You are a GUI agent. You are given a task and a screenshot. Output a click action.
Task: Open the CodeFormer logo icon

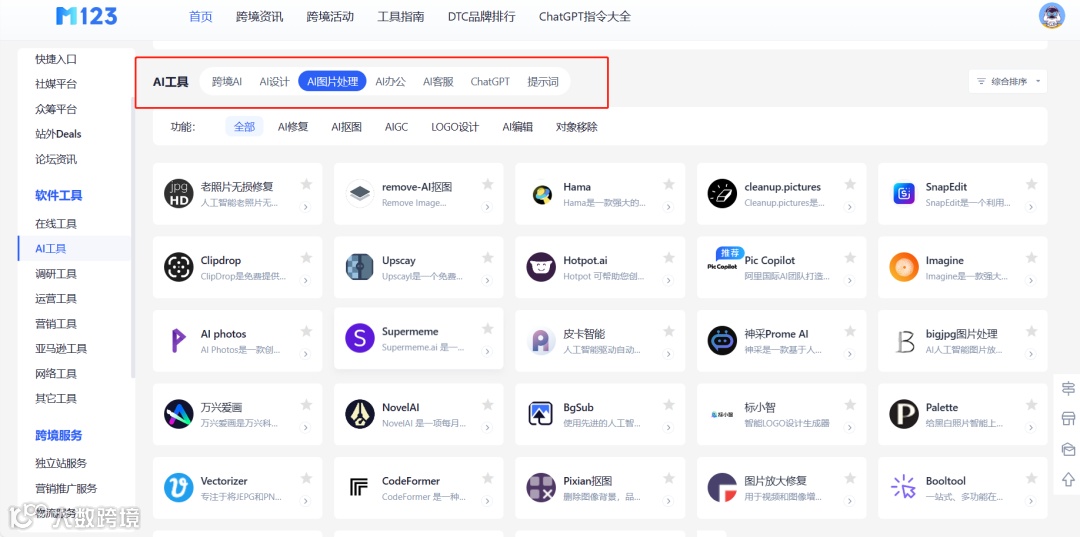(360, 487)
